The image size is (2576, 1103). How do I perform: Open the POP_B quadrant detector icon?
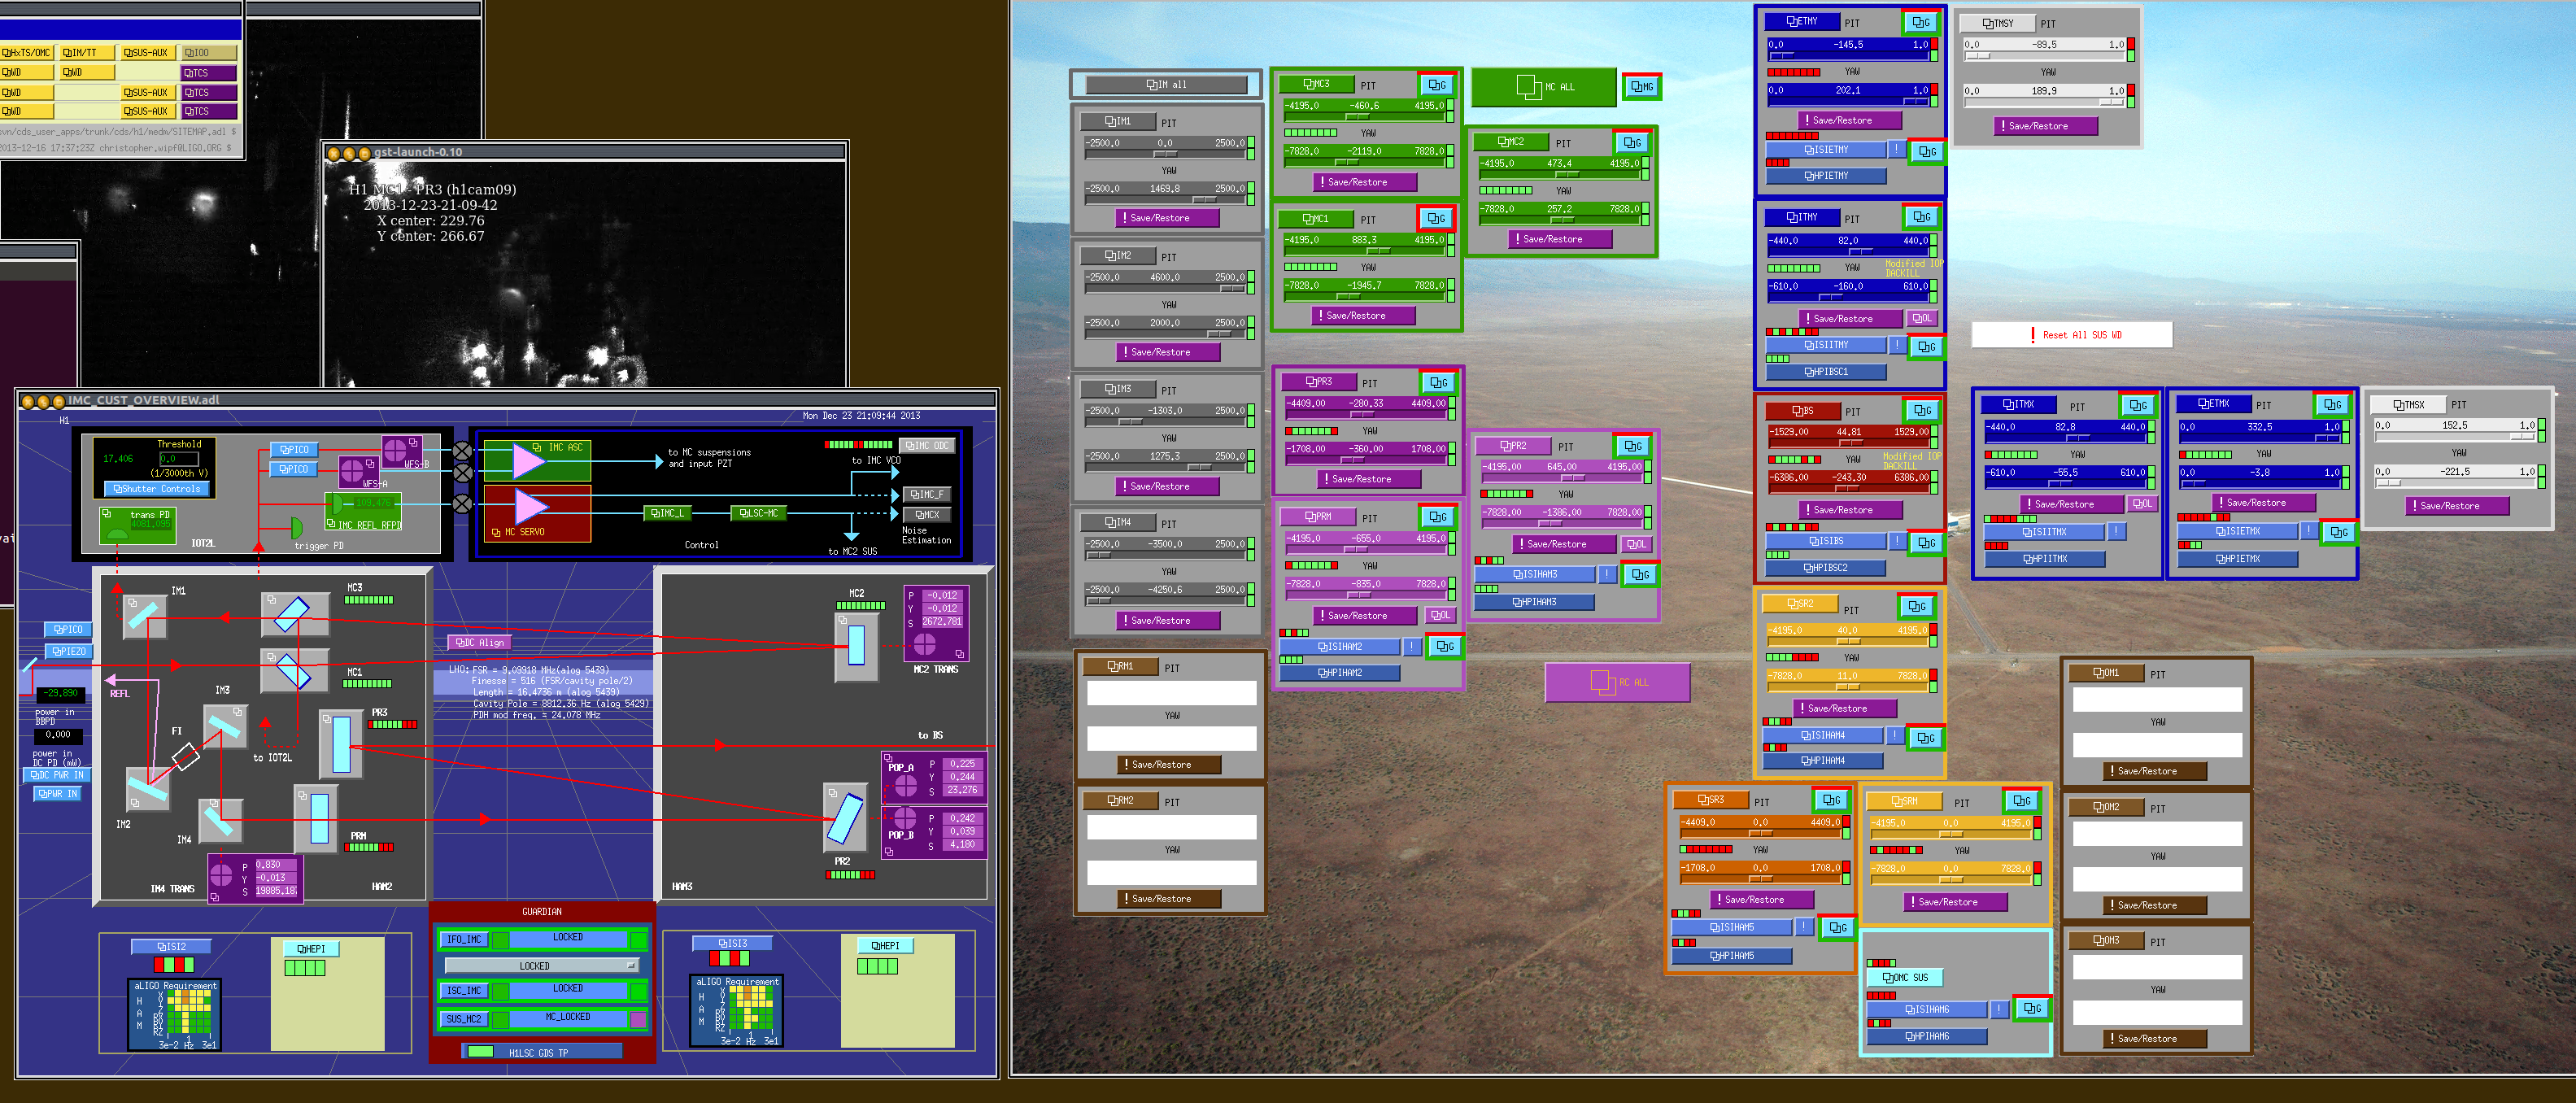point(904,819)
